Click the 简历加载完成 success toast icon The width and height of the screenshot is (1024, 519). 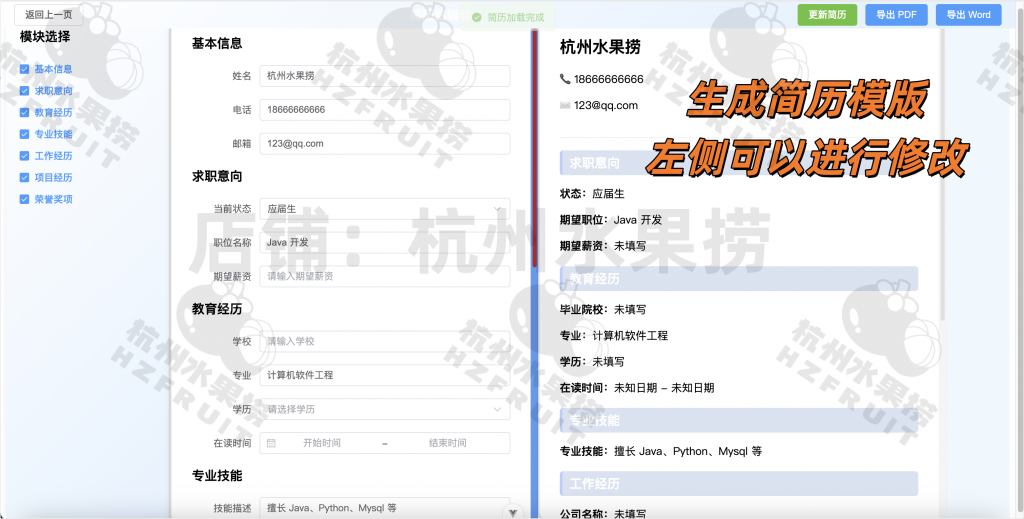[x=476, y=18]
